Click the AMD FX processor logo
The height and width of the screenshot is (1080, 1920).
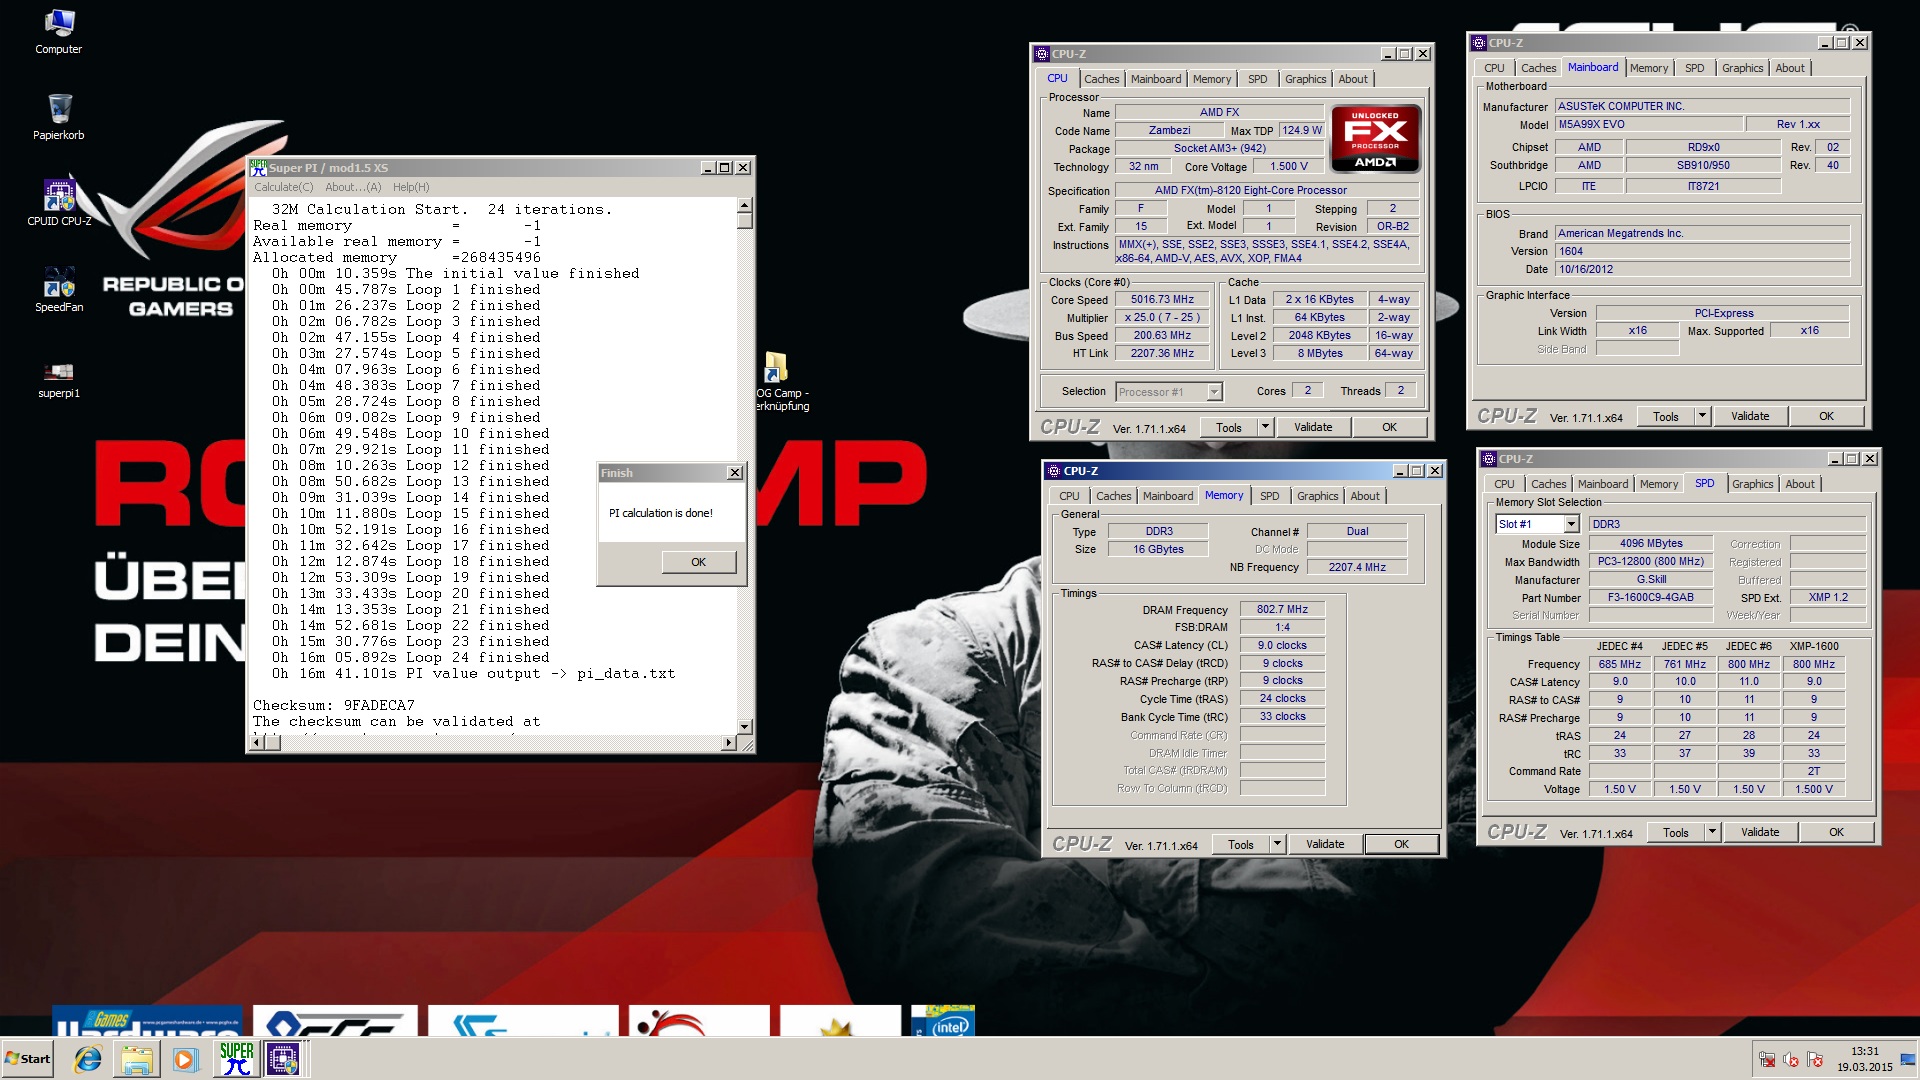click(1375, 139)
